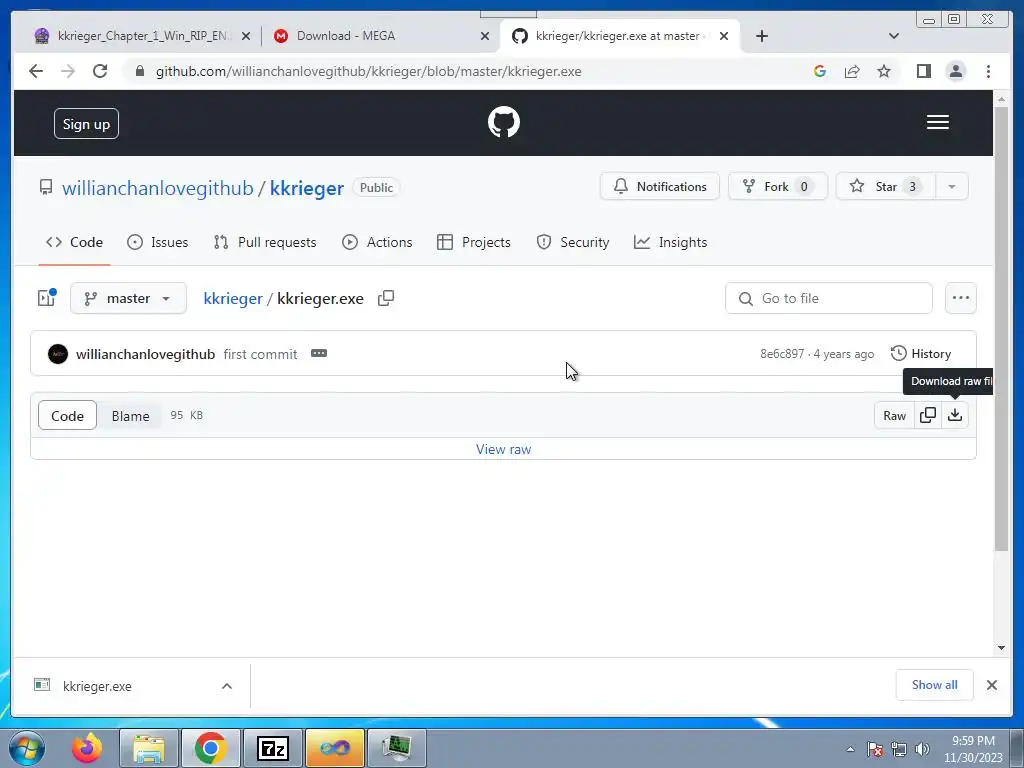Show hidden system tray icons
The image size is (1024, 768).
click(850, 749)
